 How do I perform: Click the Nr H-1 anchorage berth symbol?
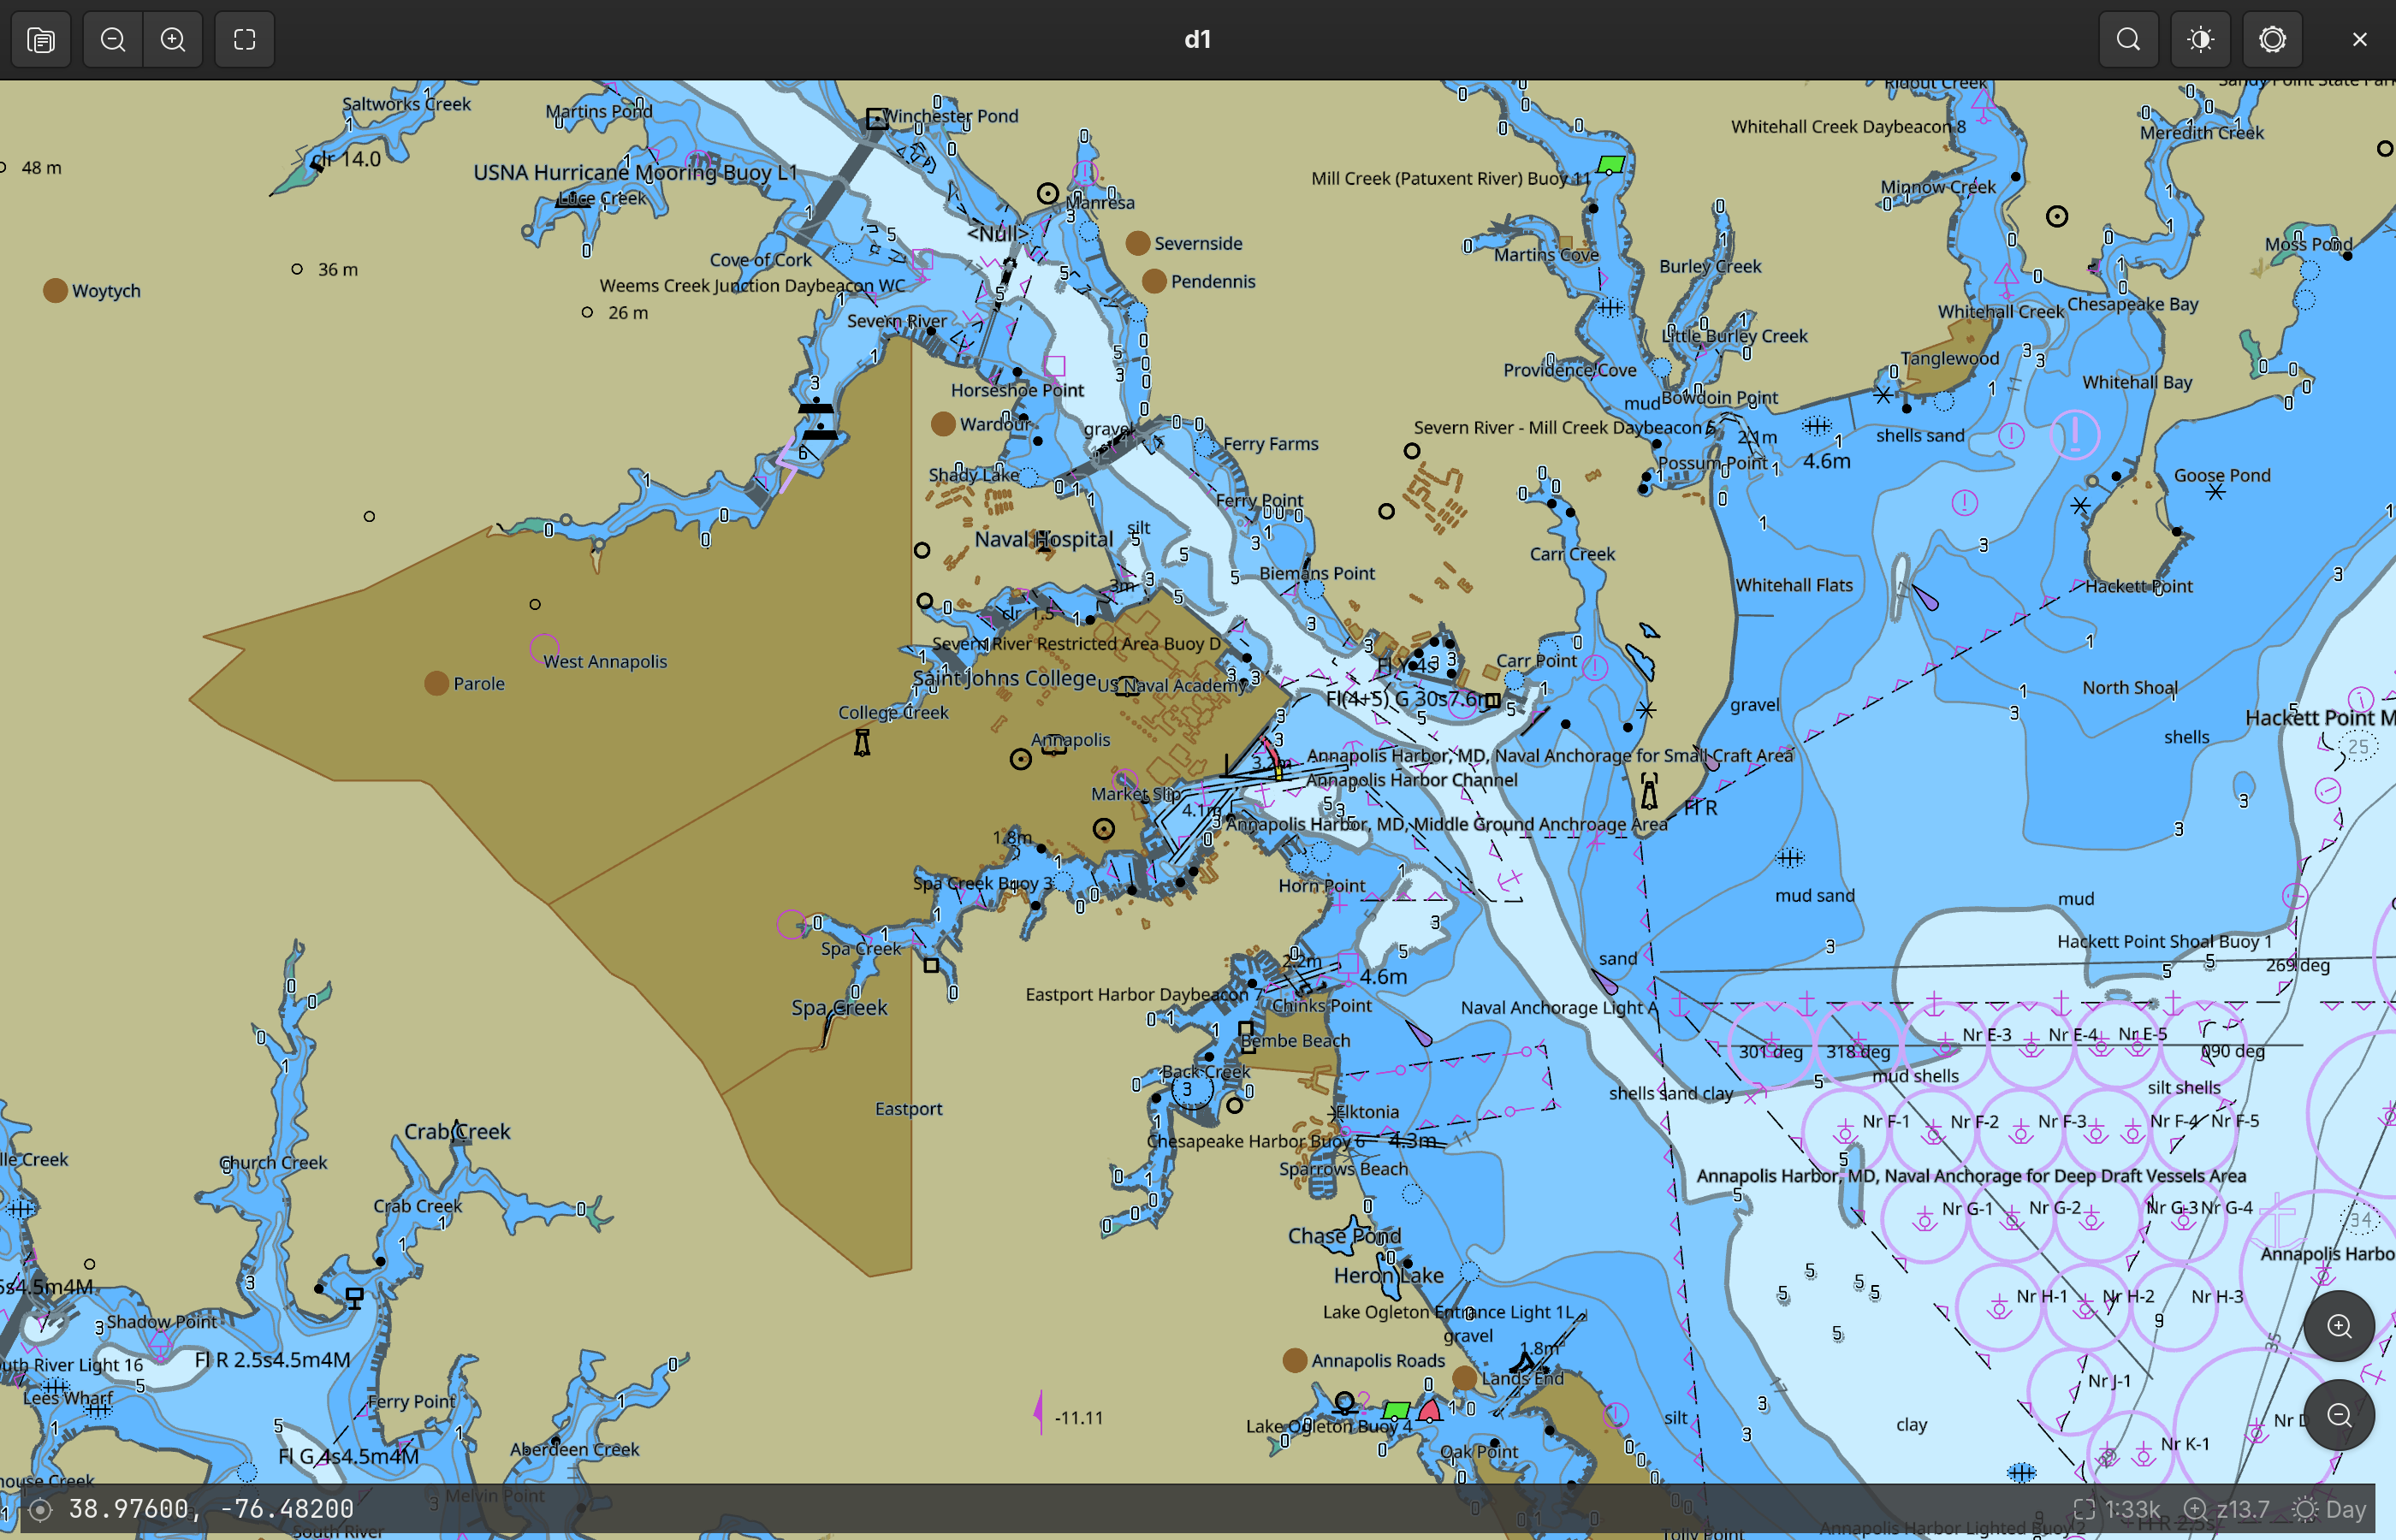(1999, 1307)
